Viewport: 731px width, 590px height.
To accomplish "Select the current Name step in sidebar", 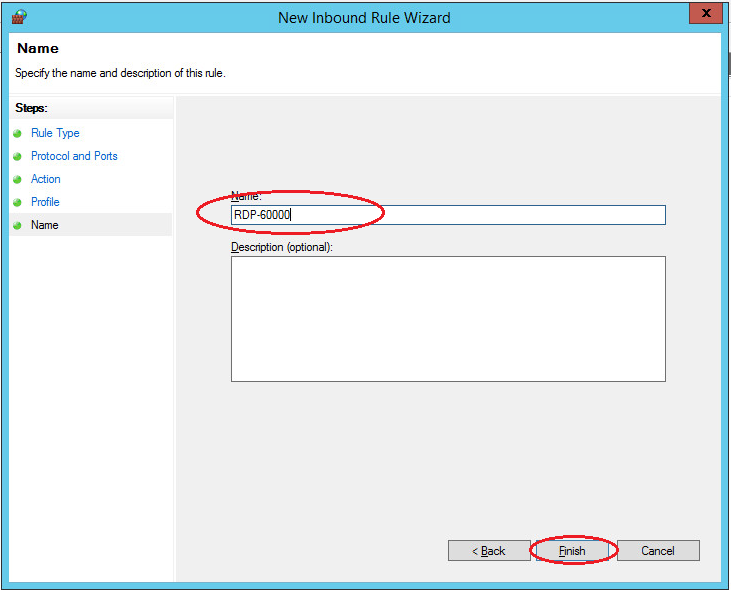I will point(45,225).
